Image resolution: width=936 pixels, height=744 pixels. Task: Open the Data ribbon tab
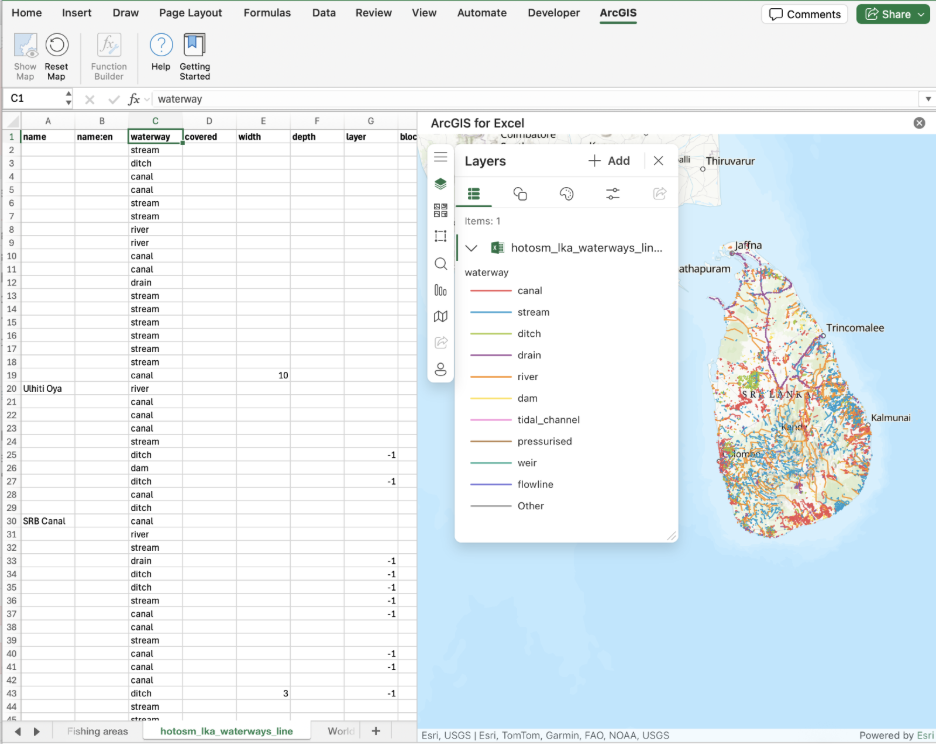click(324, 13)
